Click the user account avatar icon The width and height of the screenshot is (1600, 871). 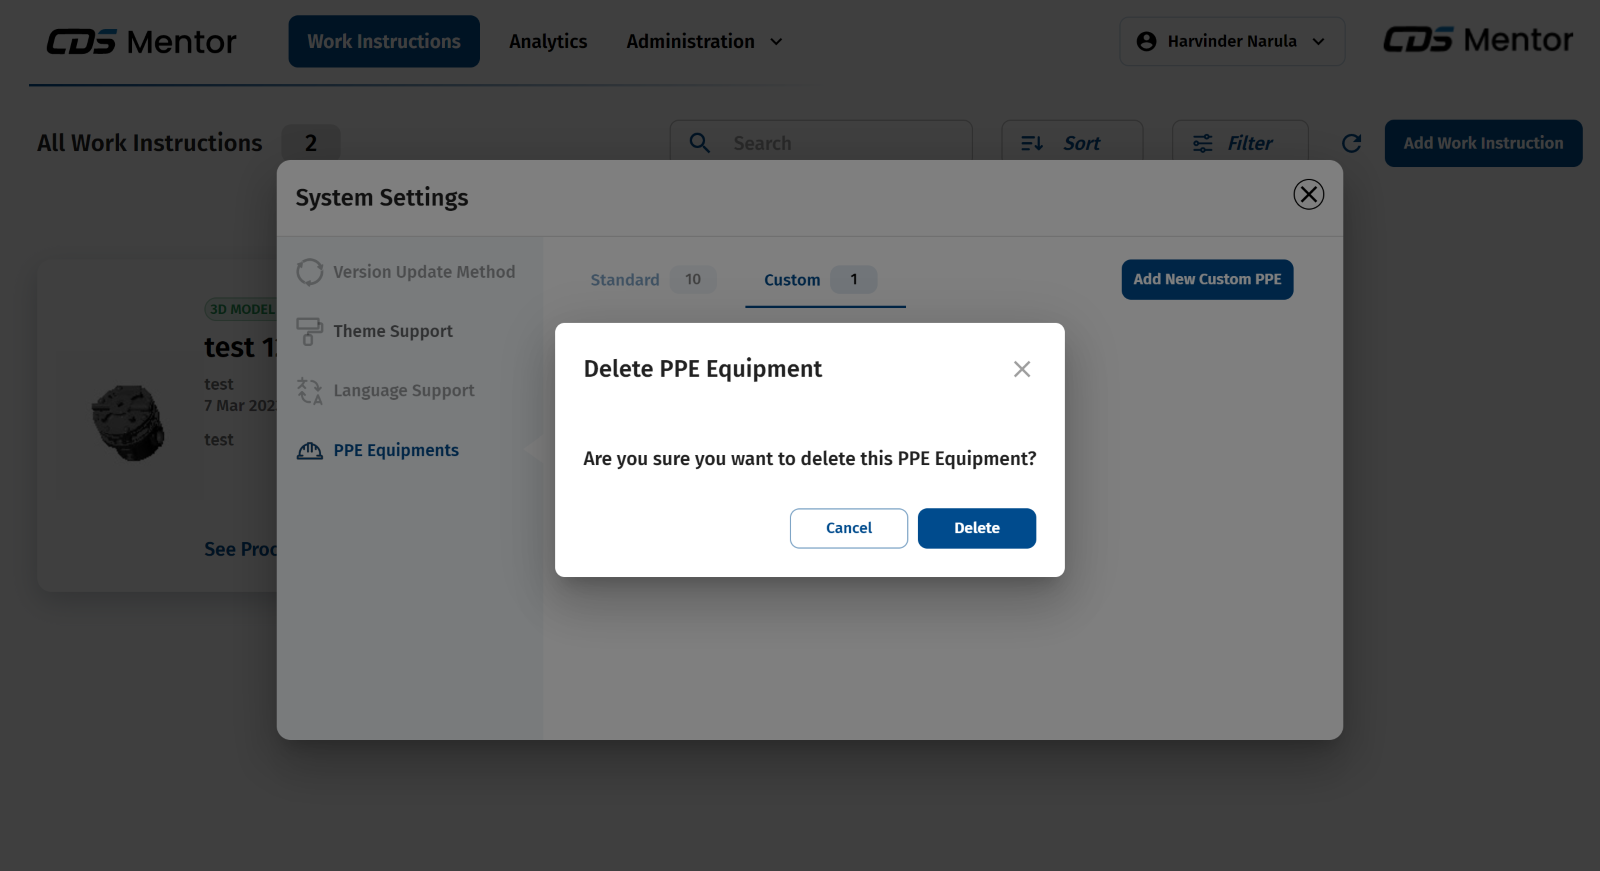1146,42
